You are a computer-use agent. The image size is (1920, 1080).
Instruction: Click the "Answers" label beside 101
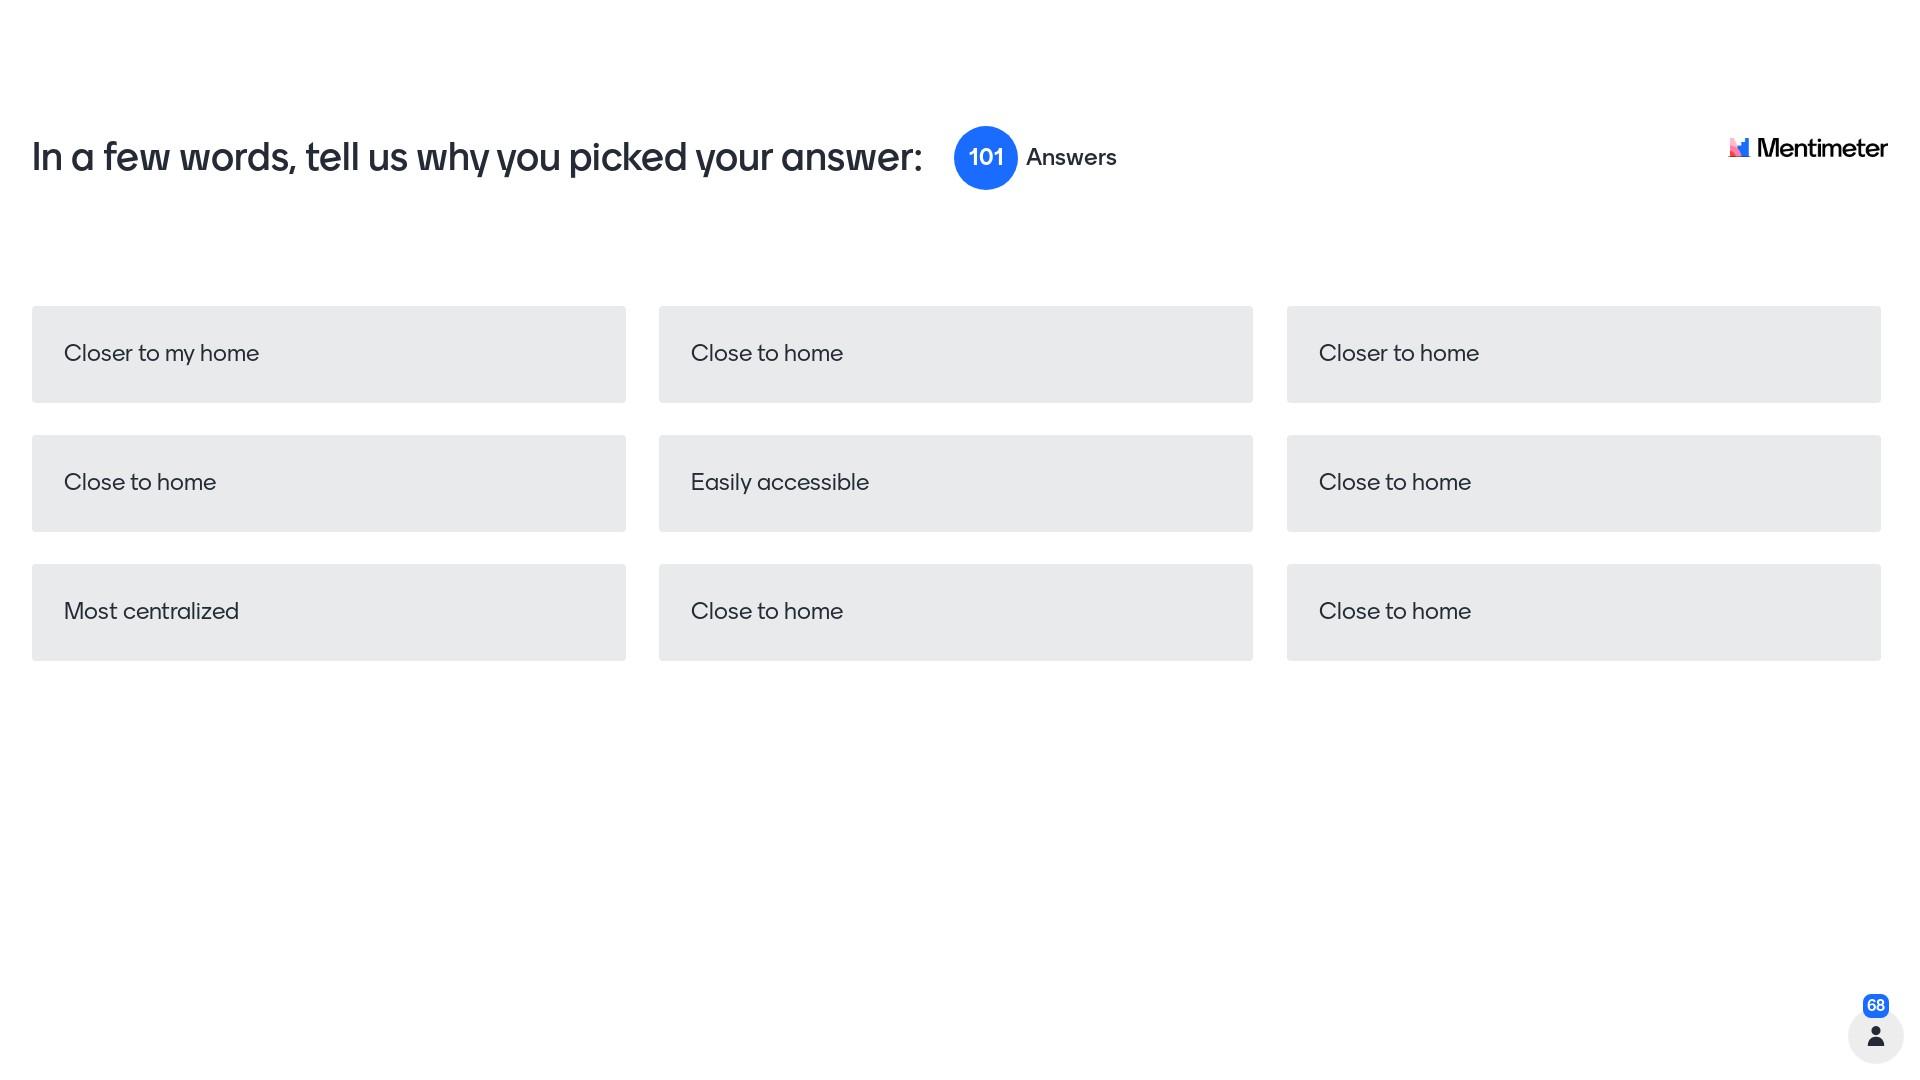point(1070,158)
